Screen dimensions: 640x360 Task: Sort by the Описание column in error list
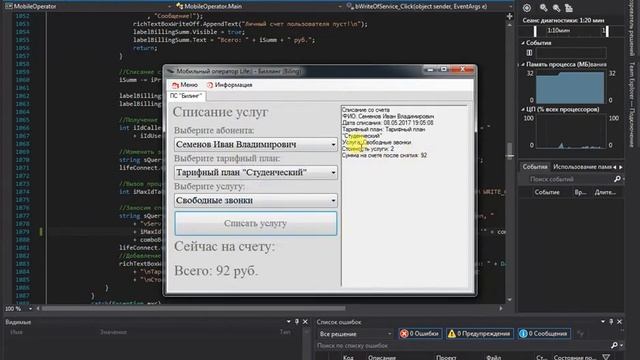[x=382, y=357]
